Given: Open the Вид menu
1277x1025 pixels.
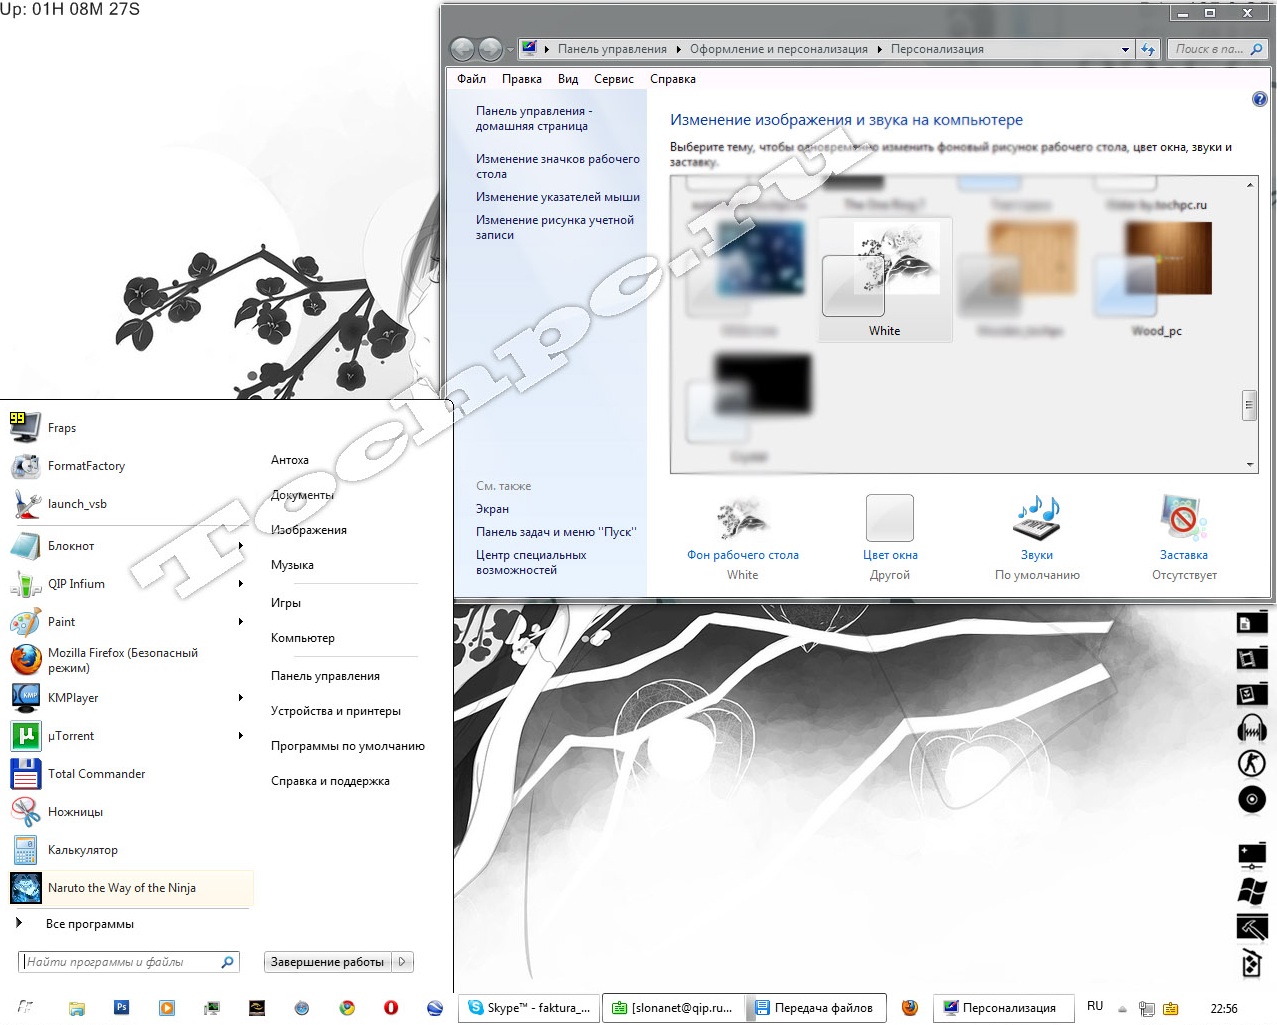Looking at the screenshot, I should 567,79.
